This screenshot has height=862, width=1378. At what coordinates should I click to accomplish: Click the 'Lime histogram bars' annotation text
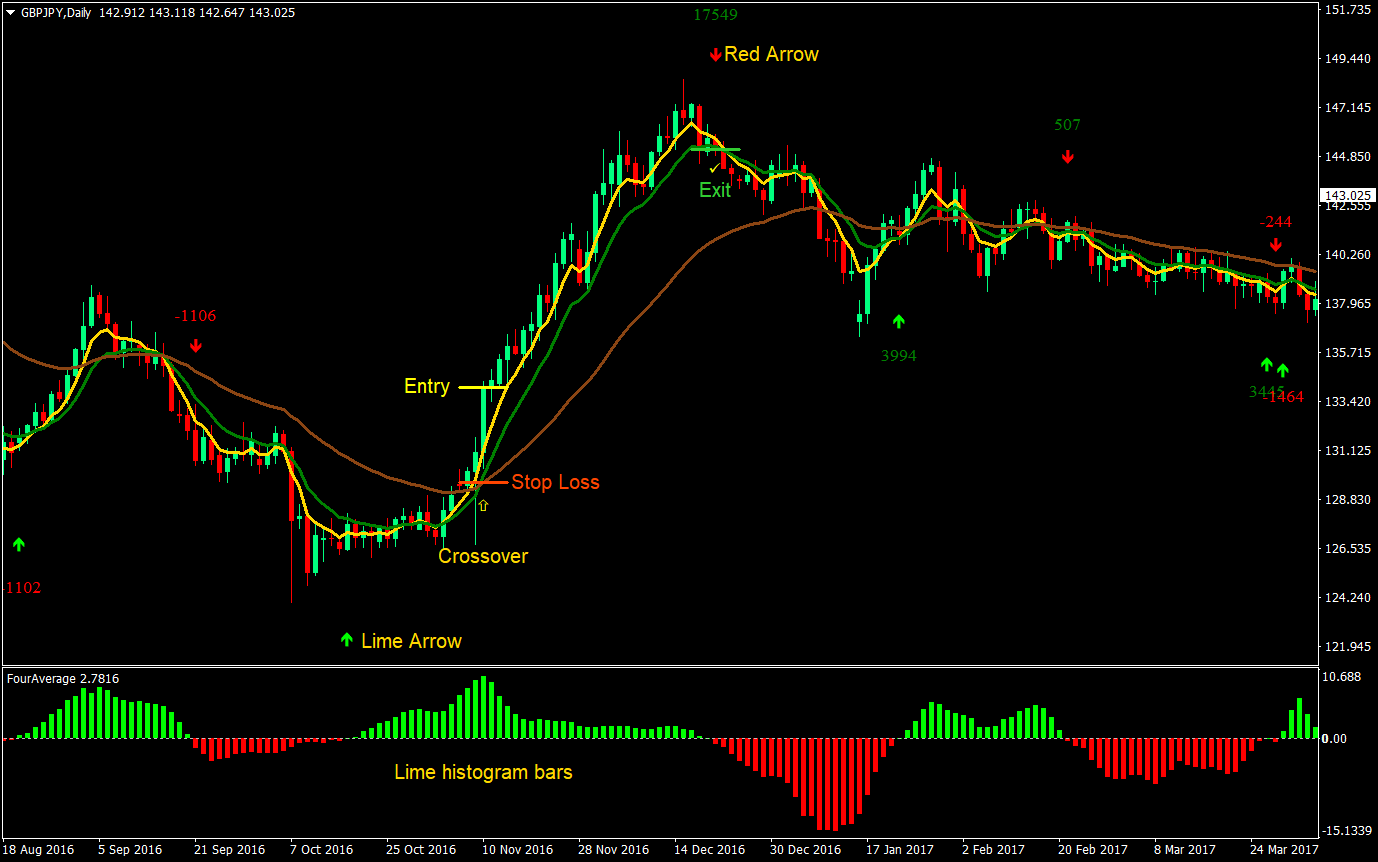click(x=483, y=772)
